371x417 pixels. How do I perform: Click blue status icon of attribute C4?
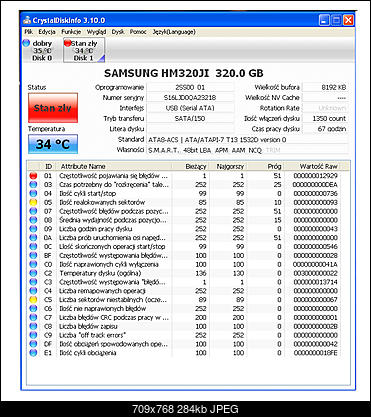point(33,291)
